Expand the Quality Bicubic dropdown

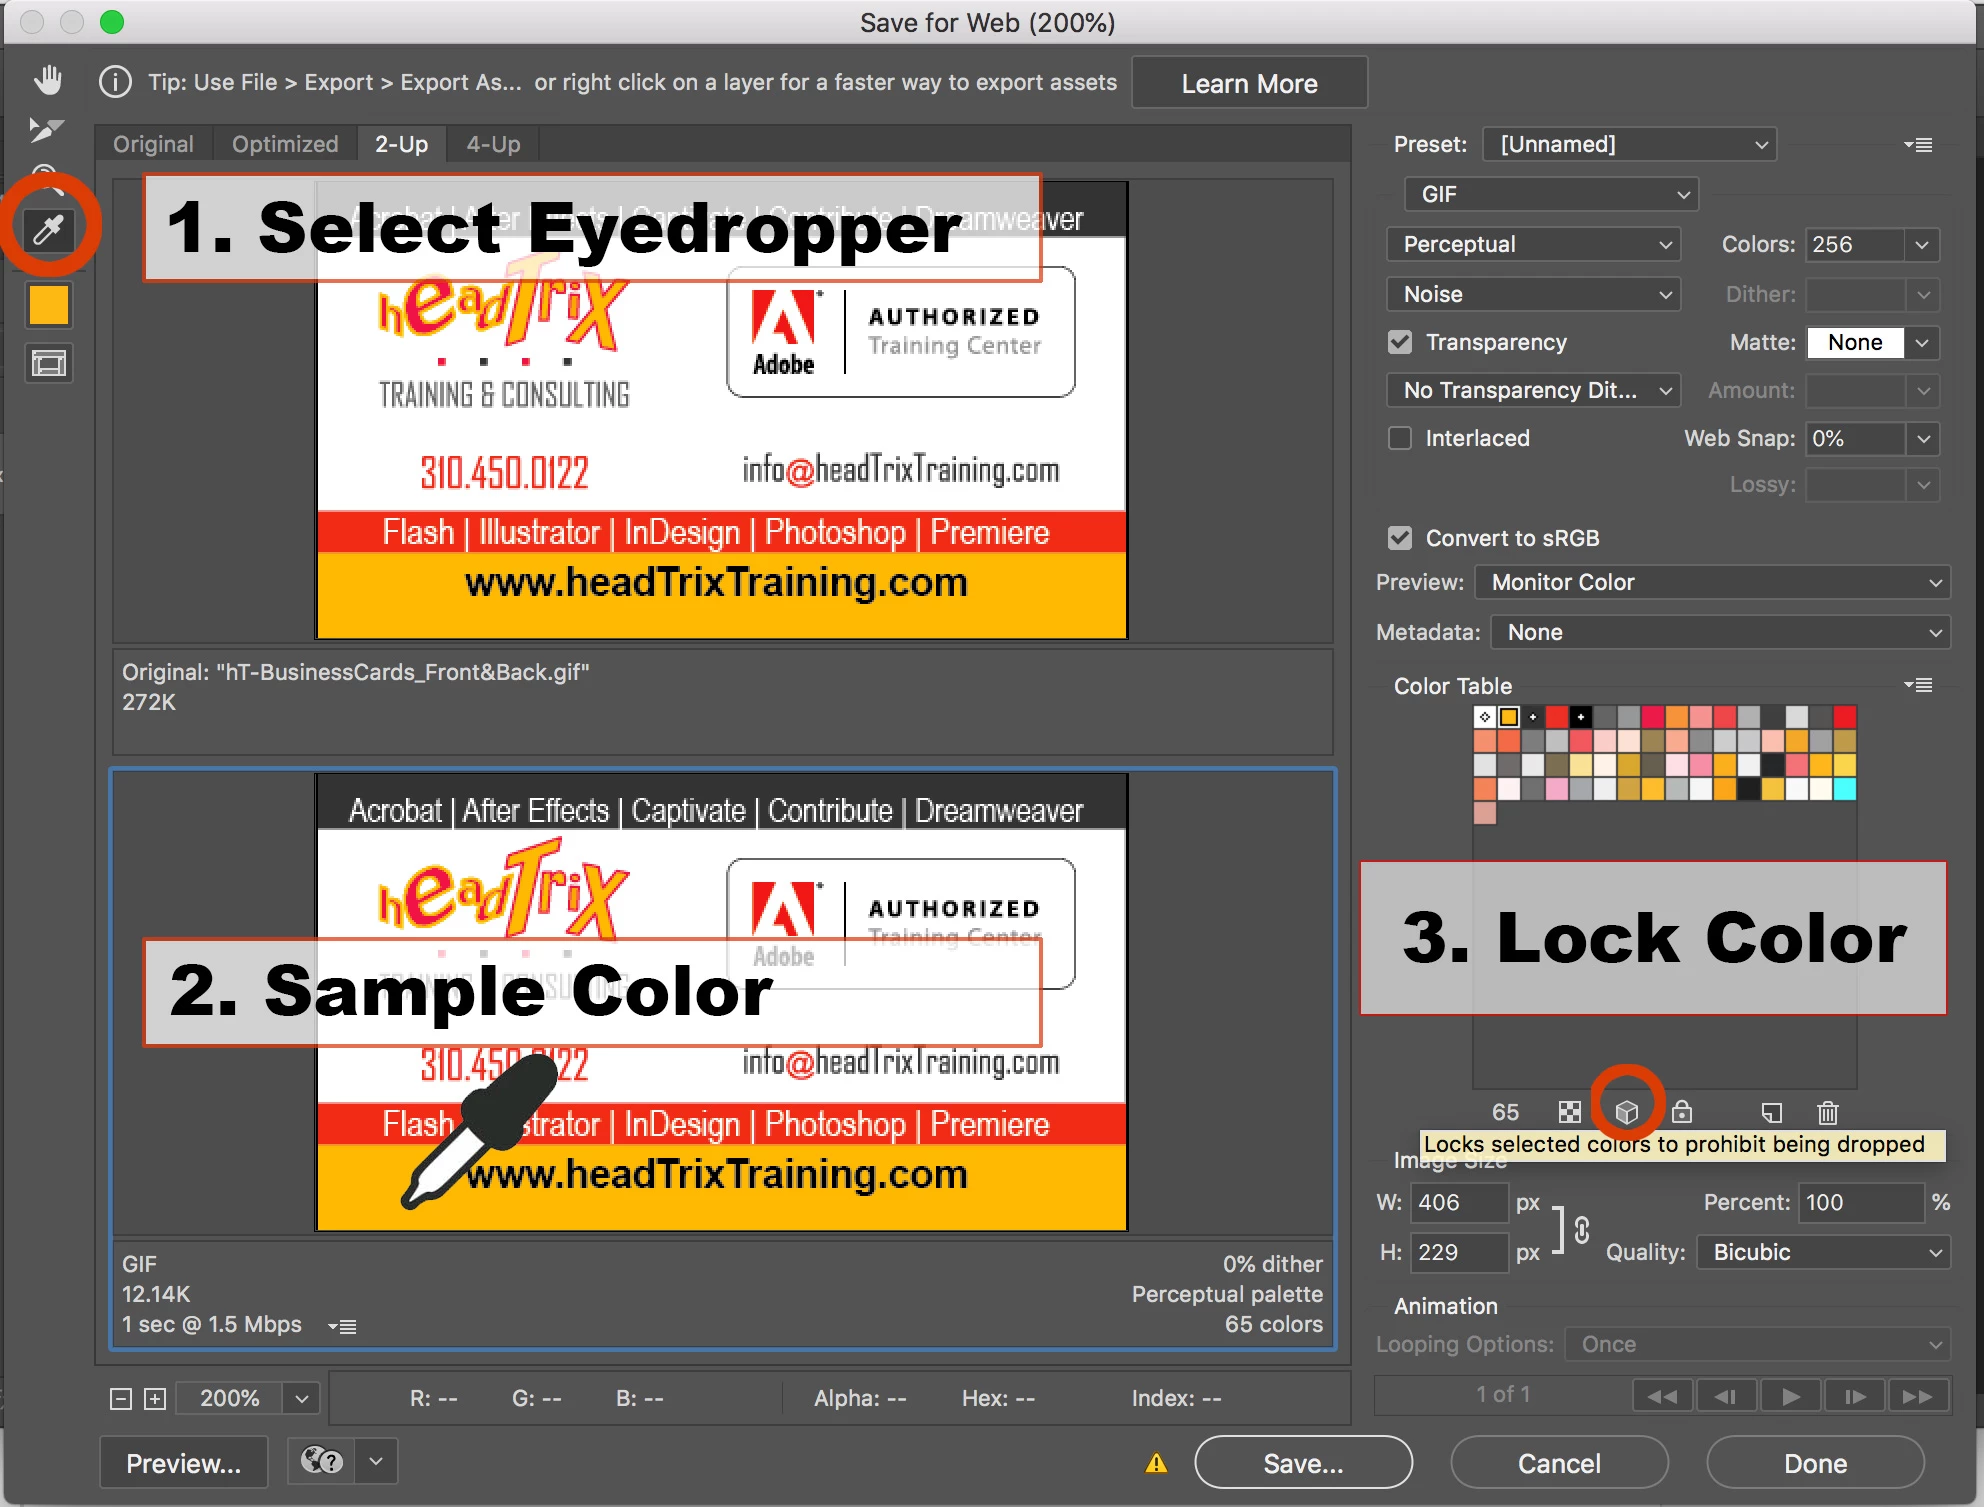pos(1823,1252)
